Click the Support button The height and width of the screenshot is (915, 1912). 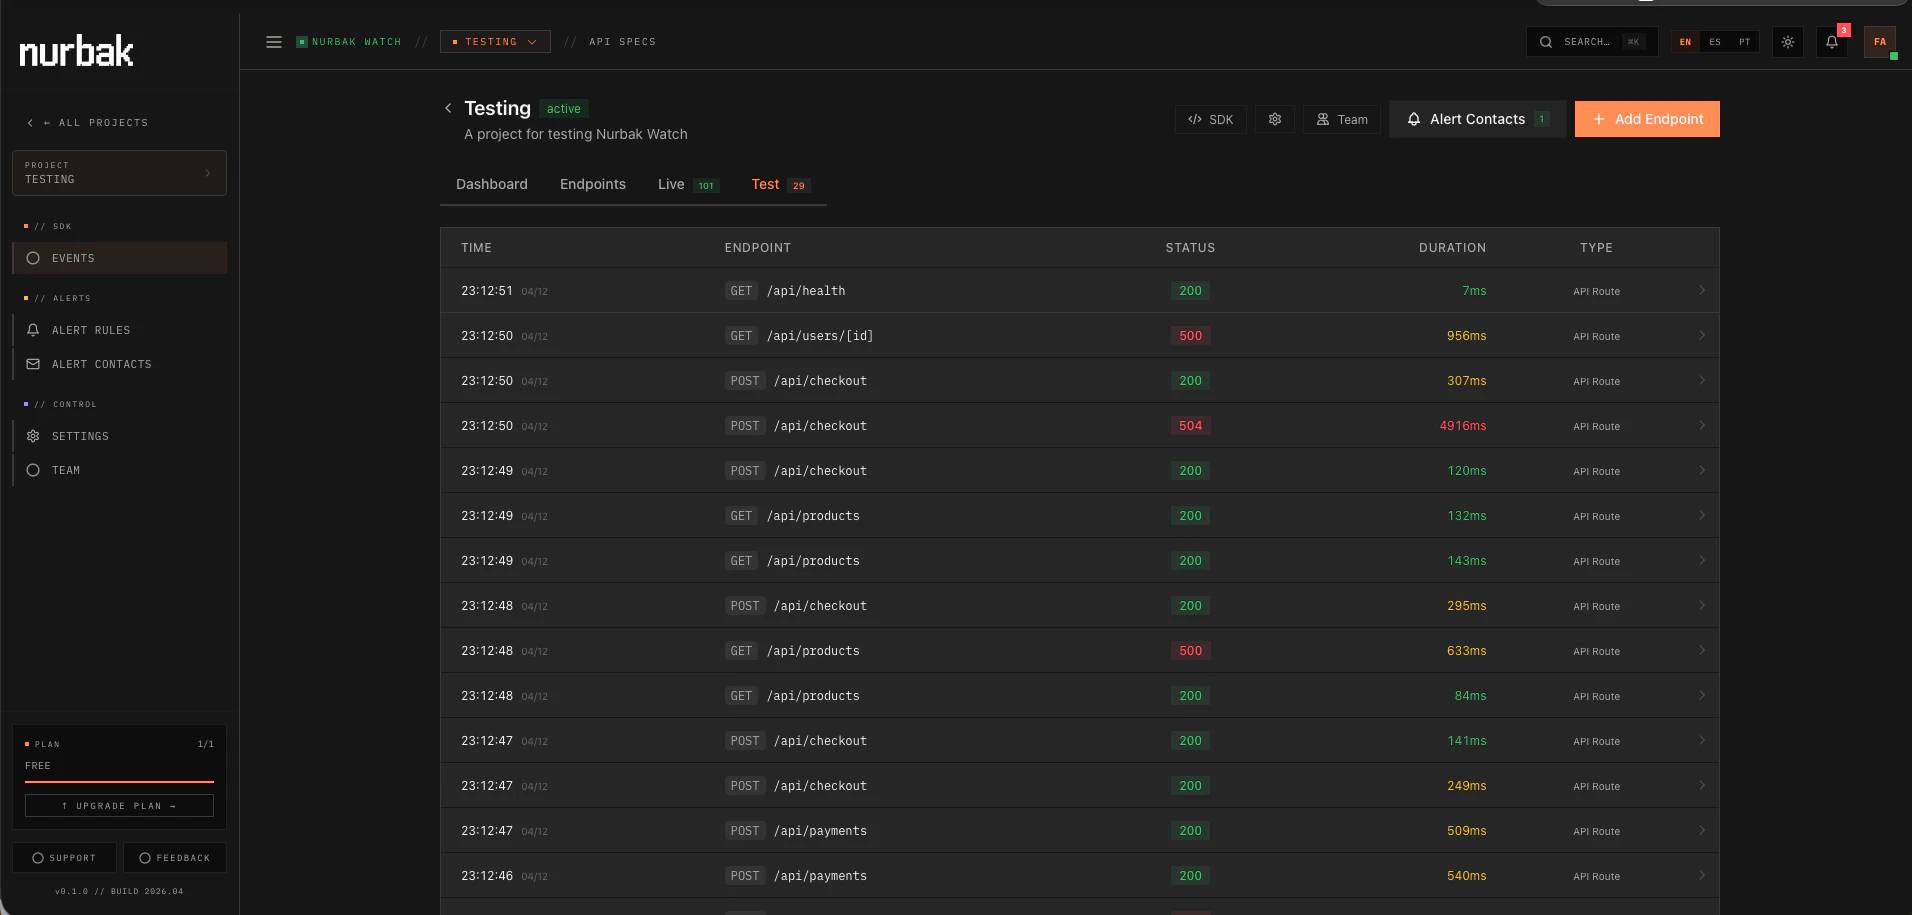[x=64, y=858]
